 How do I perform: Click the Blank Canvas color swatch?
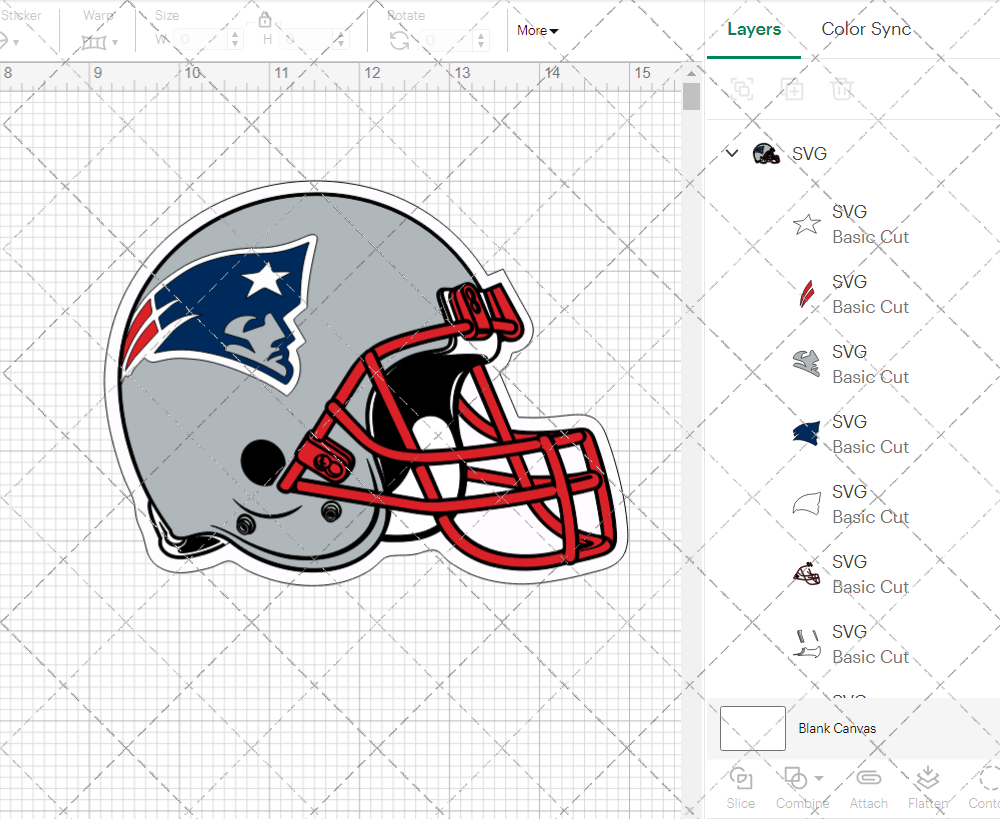click(752, 728)
